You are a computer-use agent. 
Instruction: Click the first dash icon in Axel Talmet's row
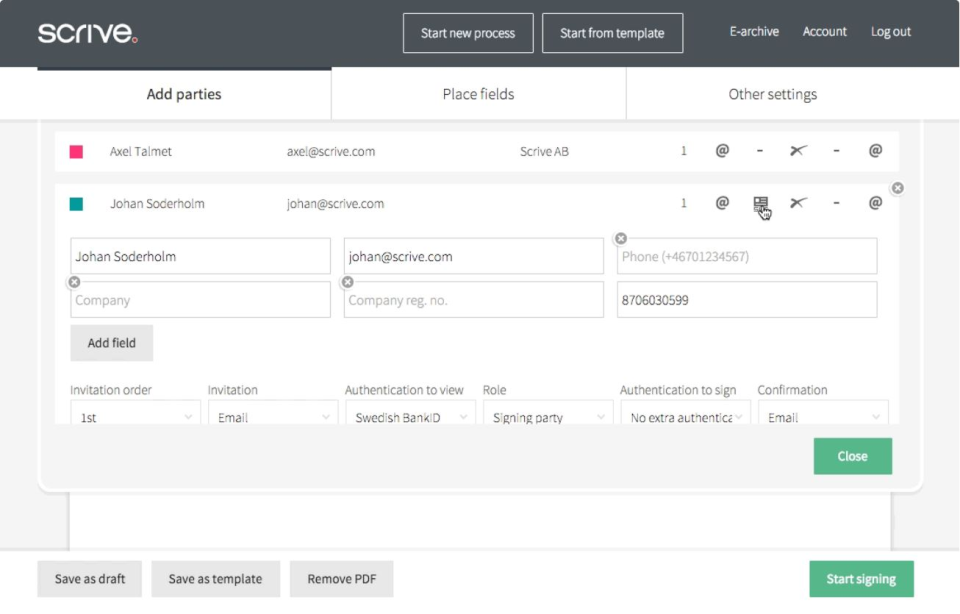(x=760, y=151)
